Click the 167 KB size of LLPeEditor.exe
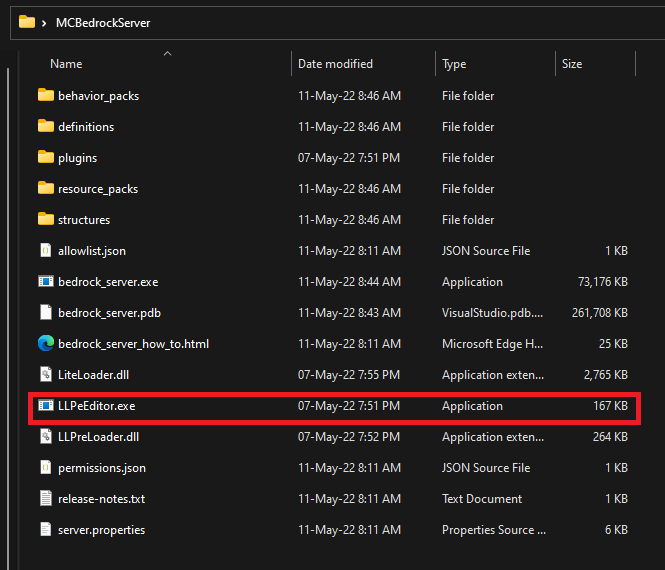This screenshot has height=570, width=665. (610, 406)
